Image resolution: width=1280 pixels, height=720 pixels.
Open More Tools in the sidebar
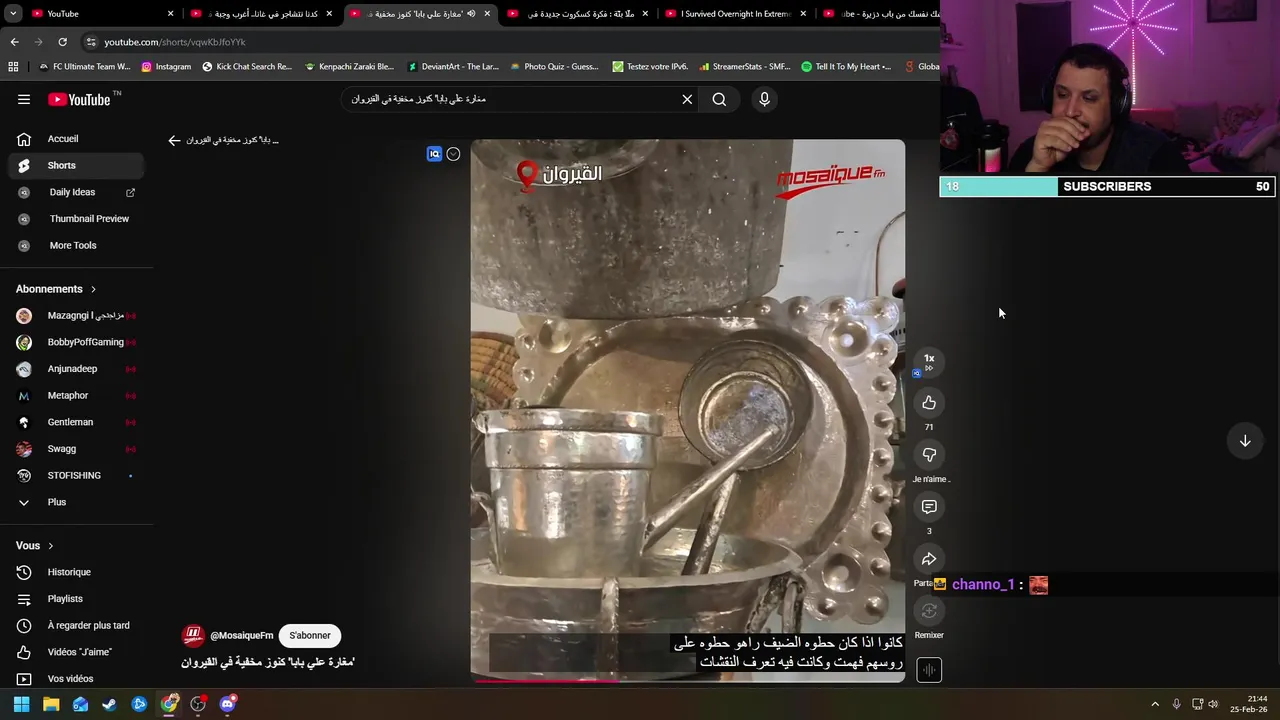pyautogui.click(x=77, y=245)
